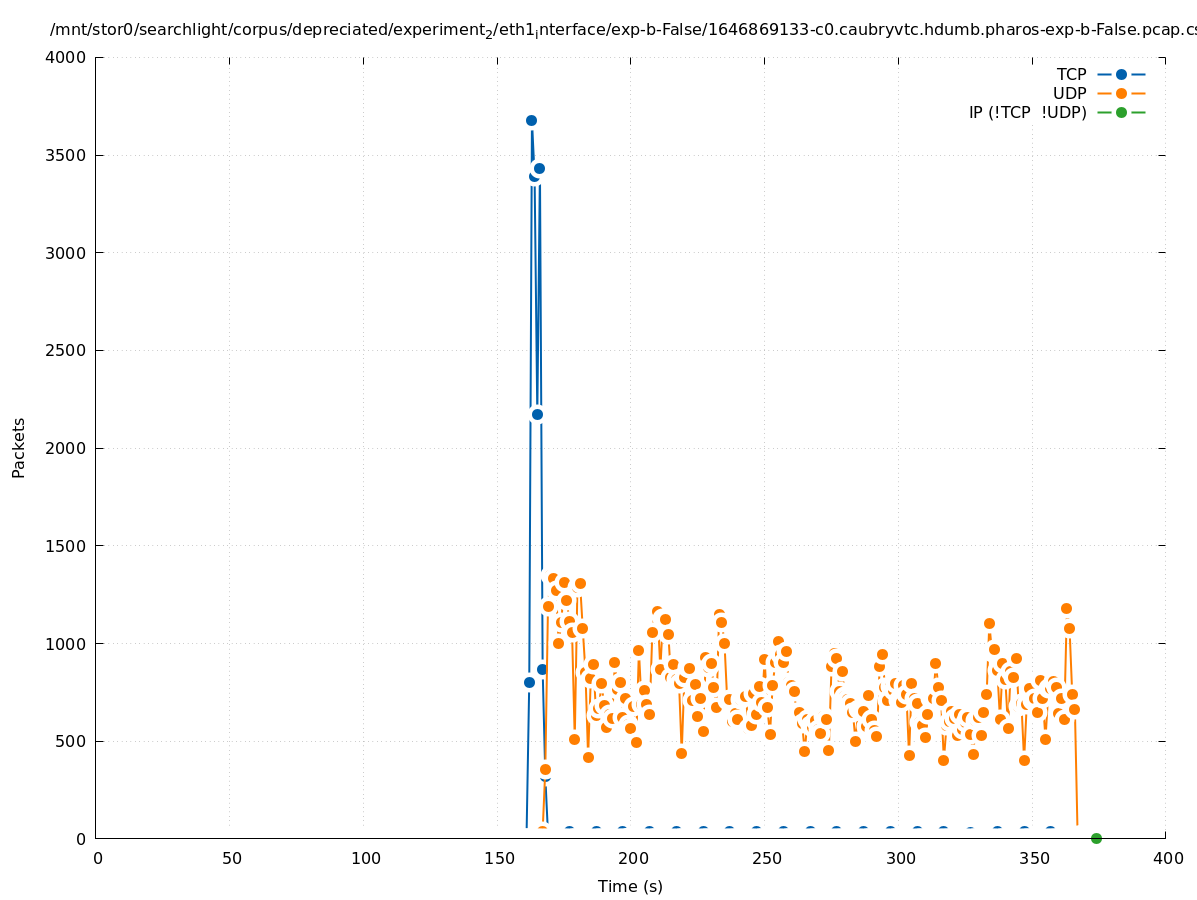Click the Time (s) x-axis label

[x=630, y=886]
